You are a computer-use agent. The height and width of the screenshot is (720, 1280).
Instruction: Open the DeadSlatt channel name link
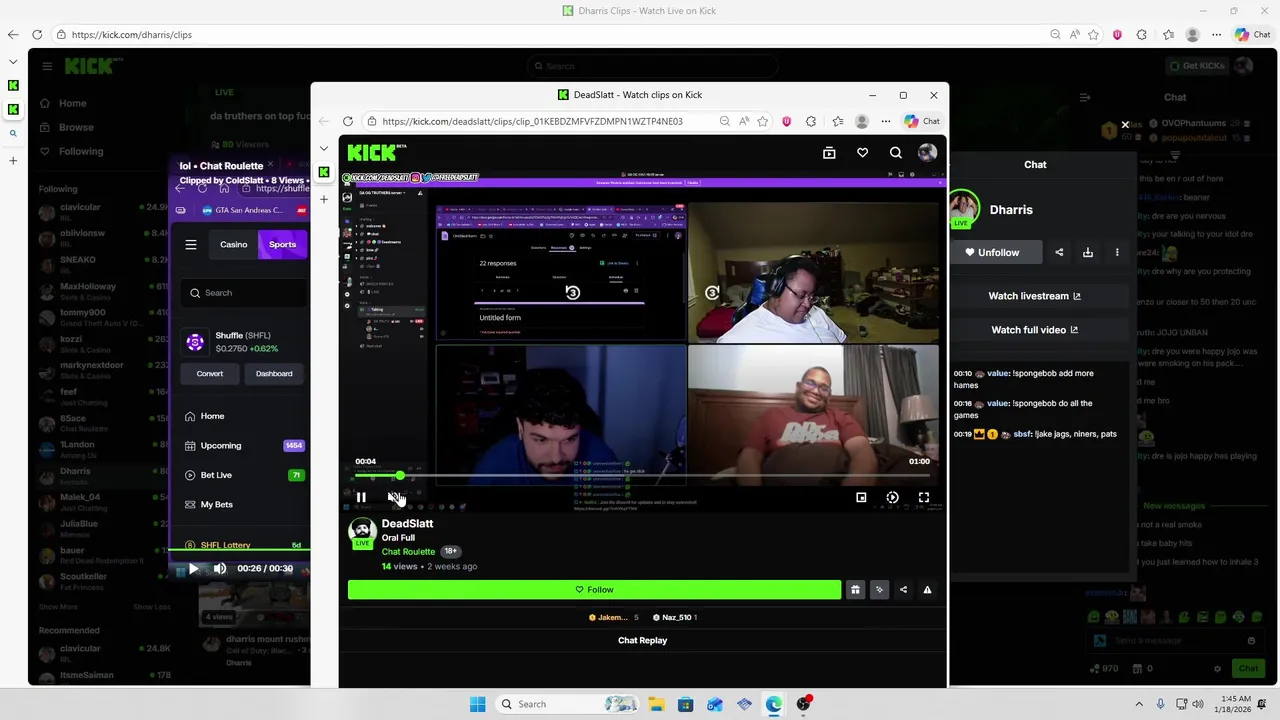[x=407, y=523]
